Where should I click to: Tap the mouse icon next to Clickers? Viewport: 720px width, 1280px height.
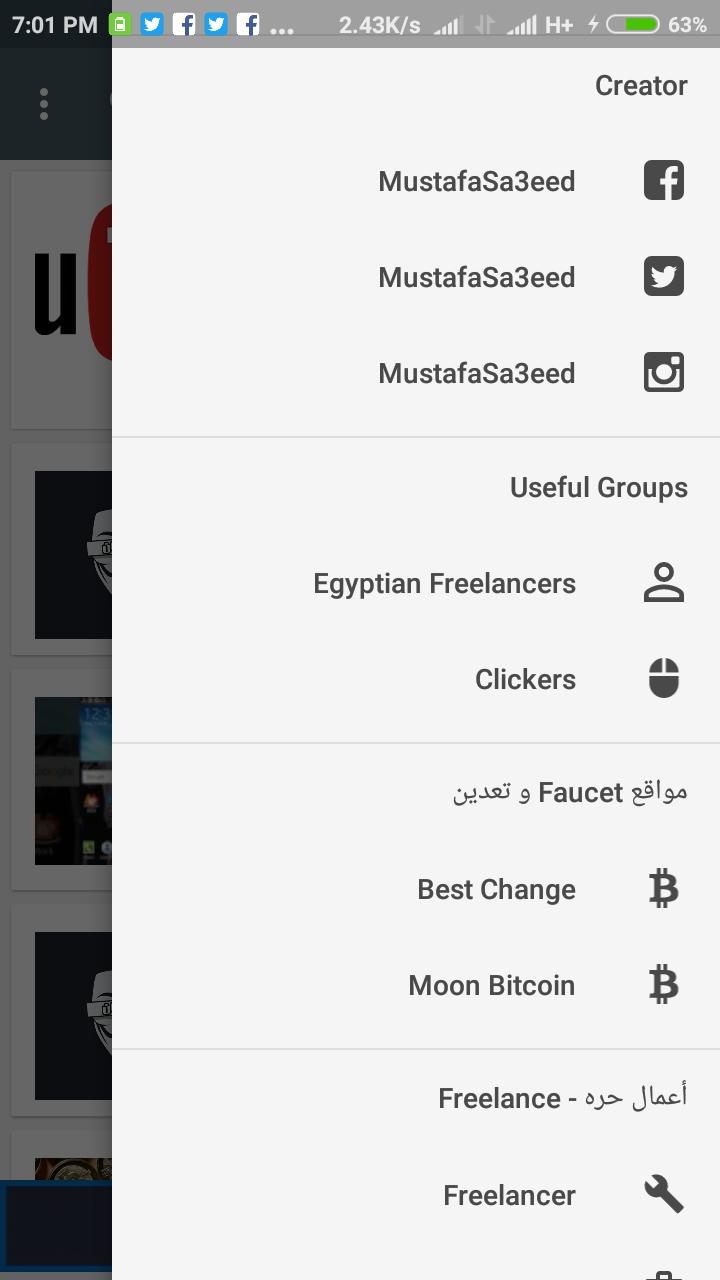tap(664, 679)
